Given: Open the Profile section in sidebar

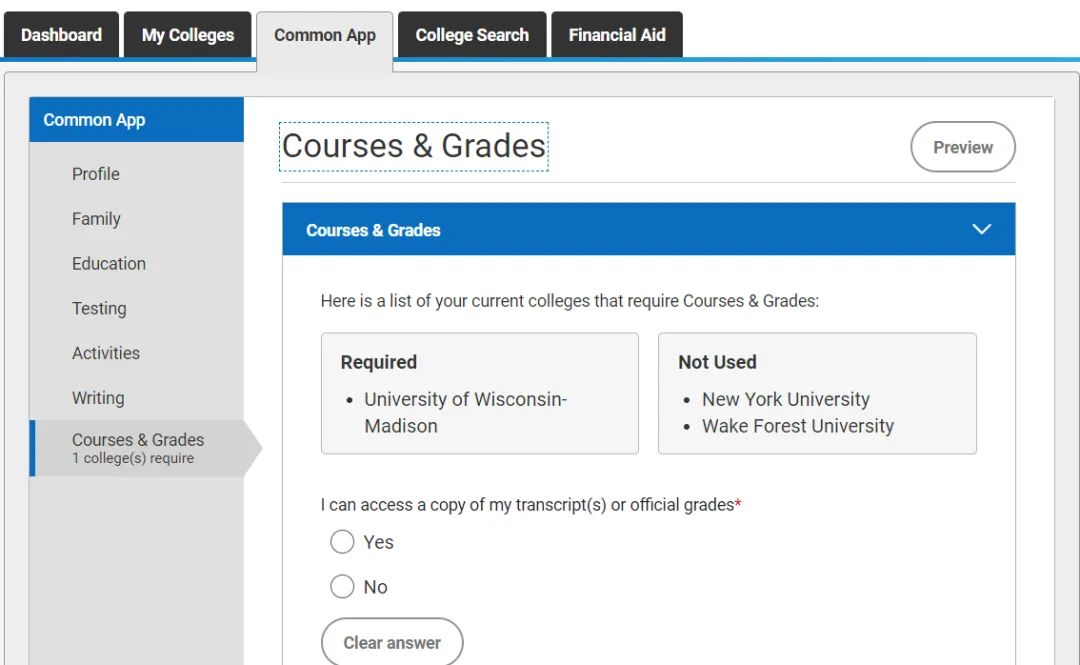Looking at the screenshot, I should click(96, 174).
